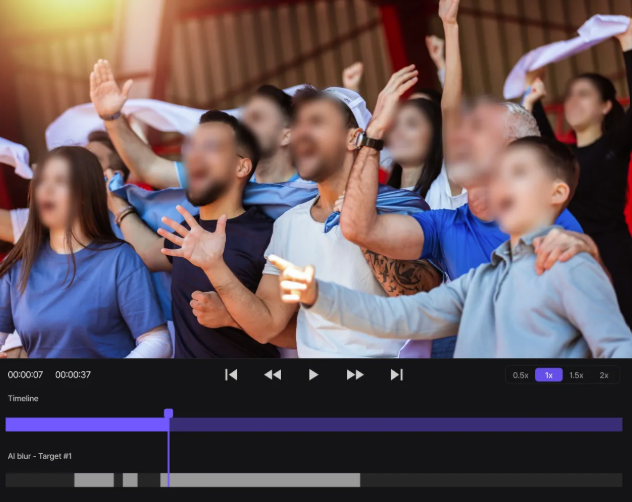
Task: Click the current time 00:00:07
Action: (25, 375)
